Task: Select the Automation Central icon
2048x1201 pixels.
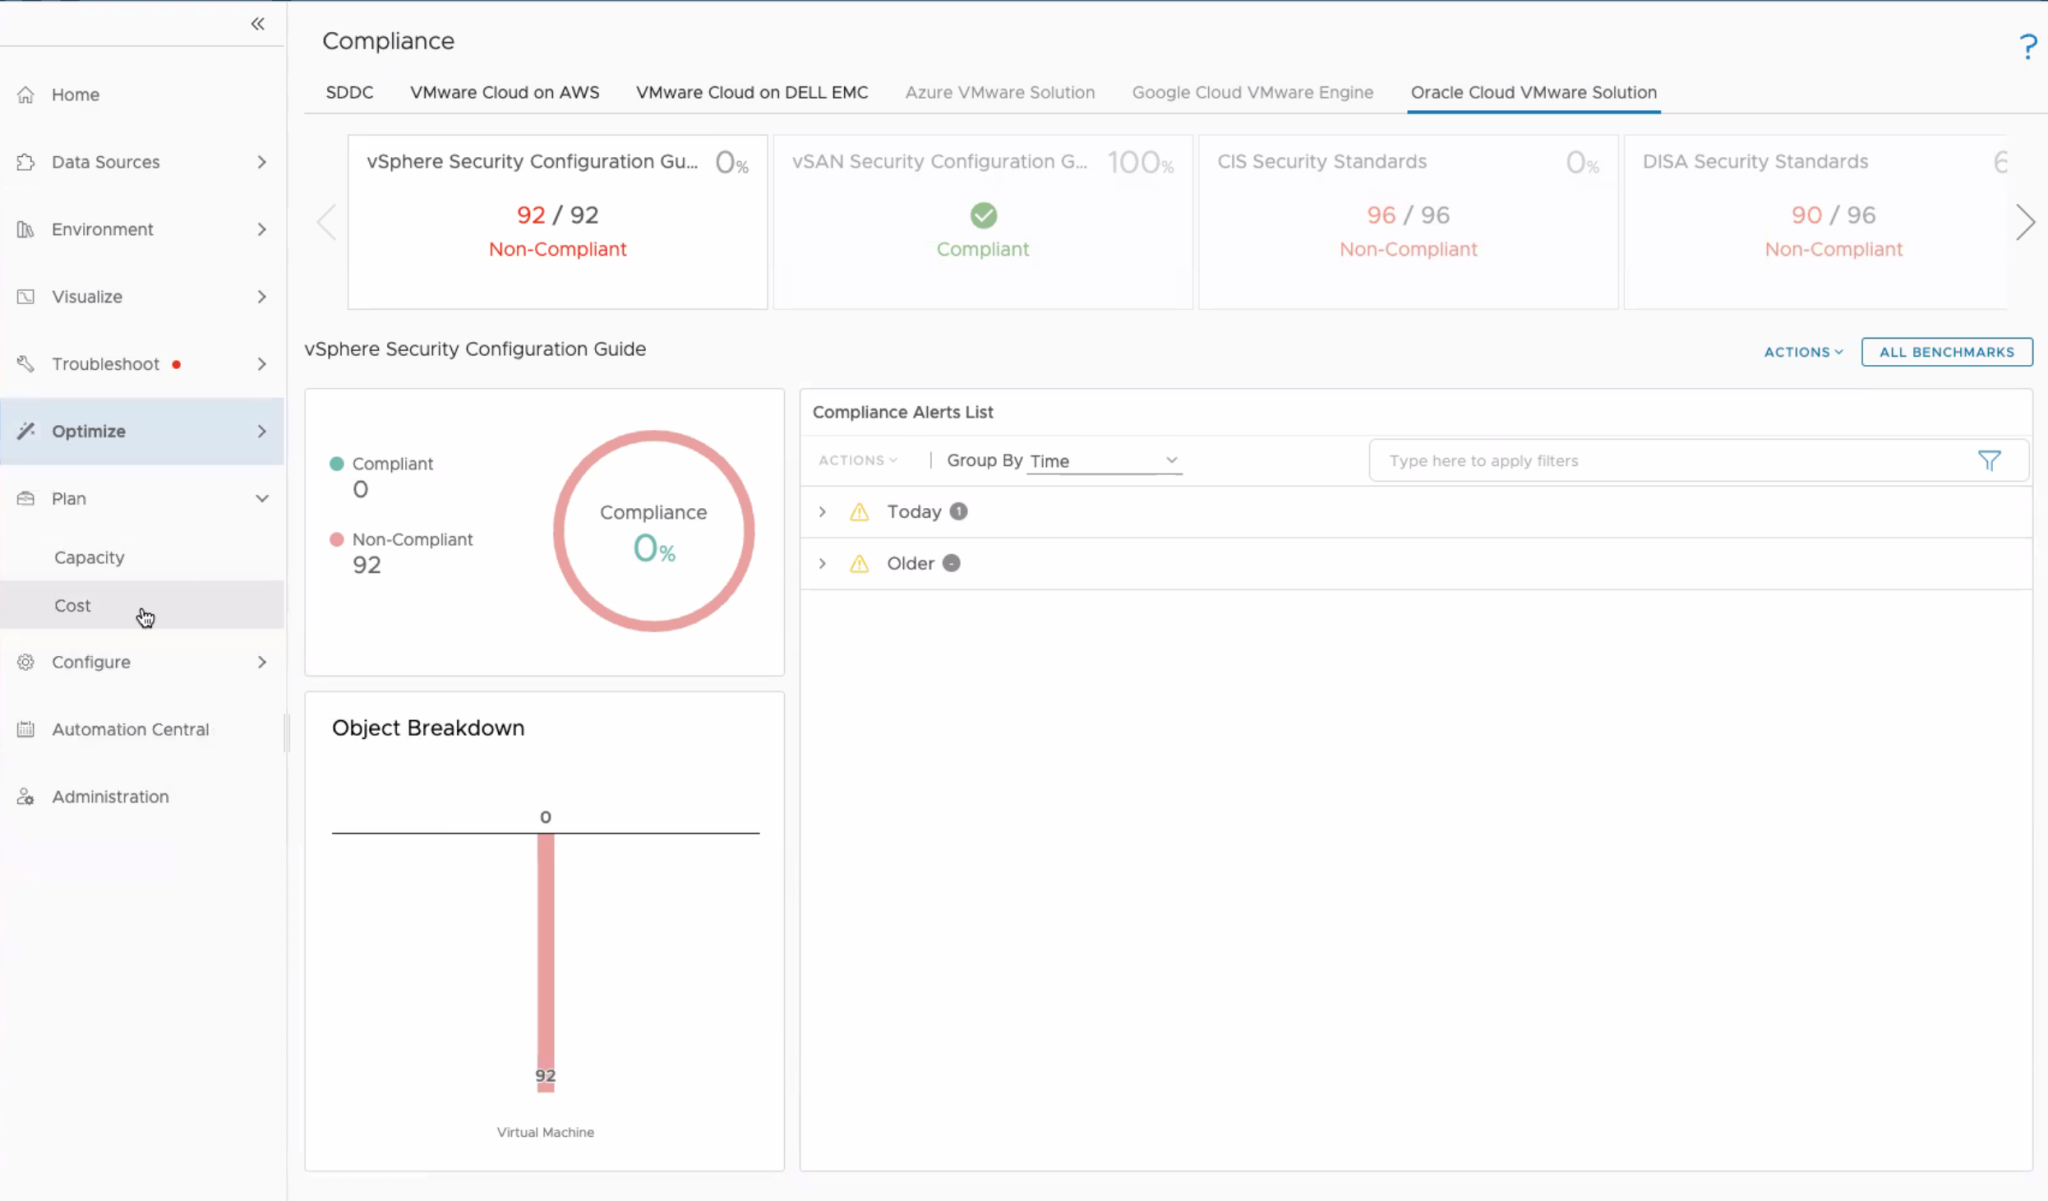Action: point(25,729)
